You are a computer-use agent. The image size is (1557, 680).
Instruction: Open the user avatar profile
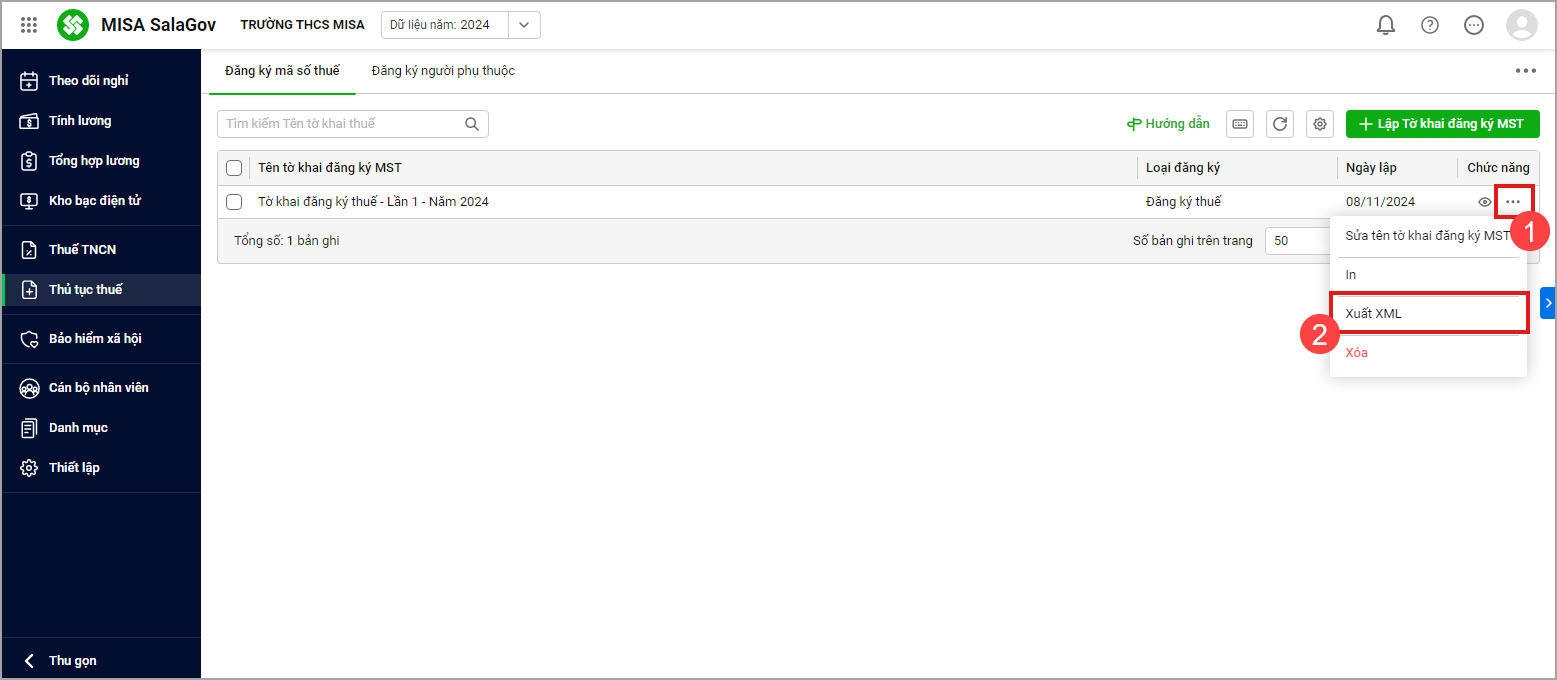[x=1521, y=25]
